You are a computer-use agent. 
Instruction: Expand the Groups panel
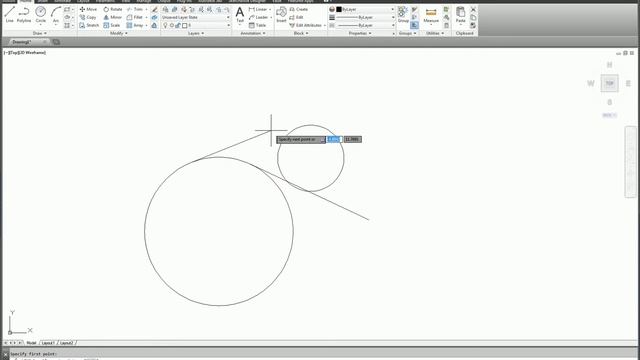coord(407,33)
